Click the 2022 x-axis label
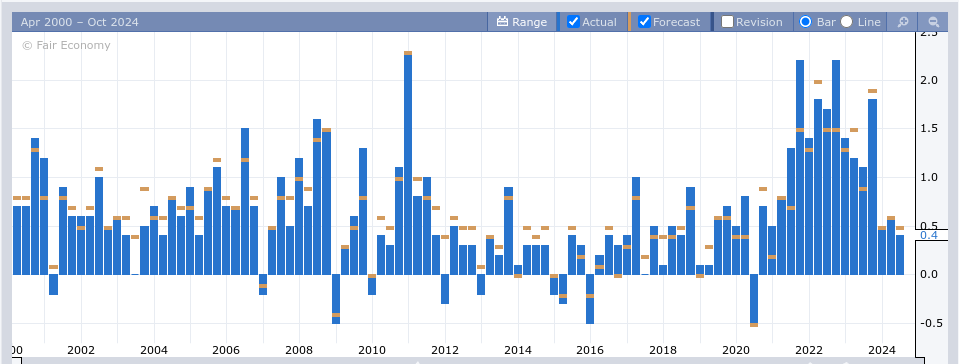The height and width of the screenshot is (364, 959). point(809,351)
